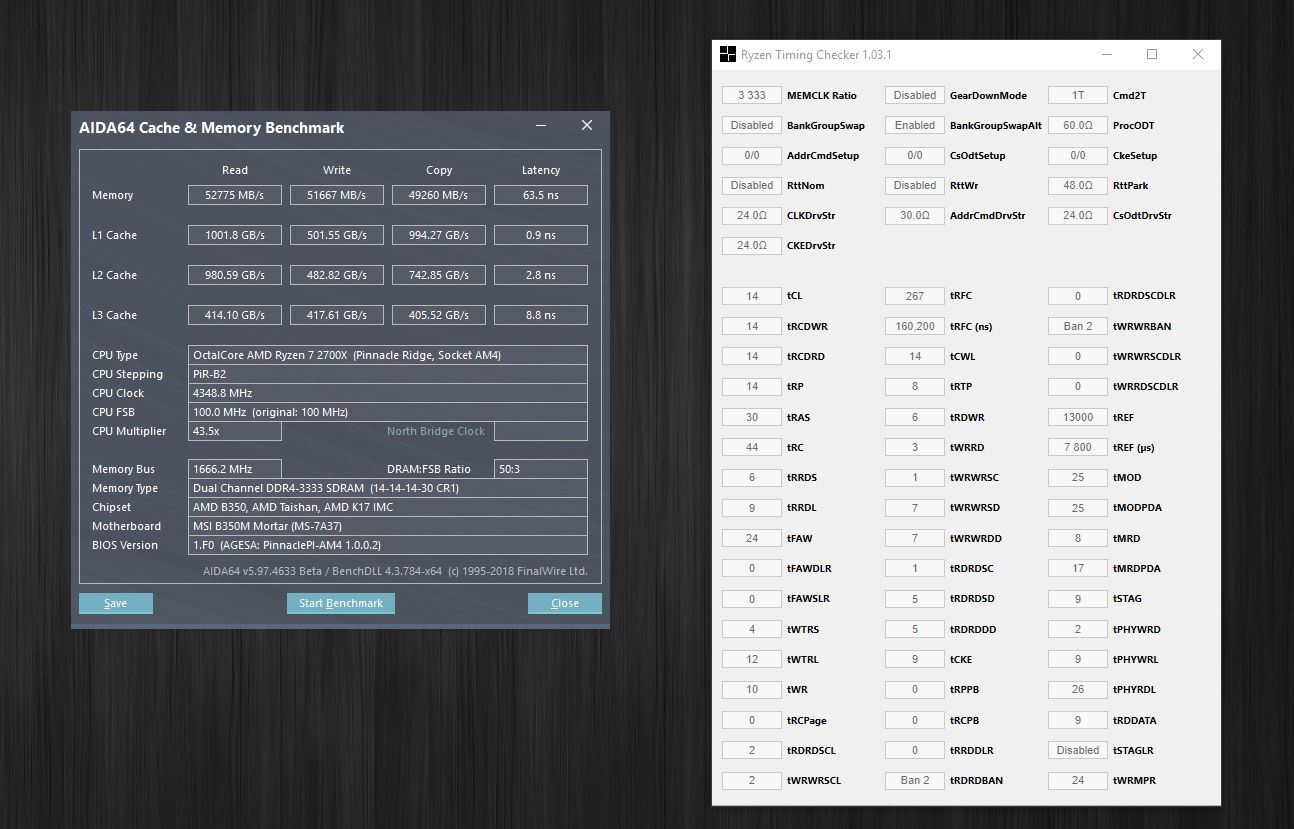Click tRFC value 267
Image resolution: width=1294 pixels, height=829 pixels.
[x=915, y=296]
